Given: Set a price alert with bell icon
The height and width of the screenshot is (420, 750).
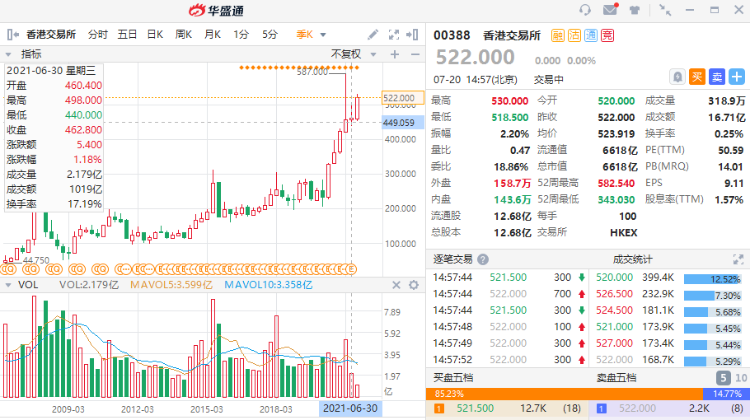Looking at the screenshot, I should tap(677, 77).
